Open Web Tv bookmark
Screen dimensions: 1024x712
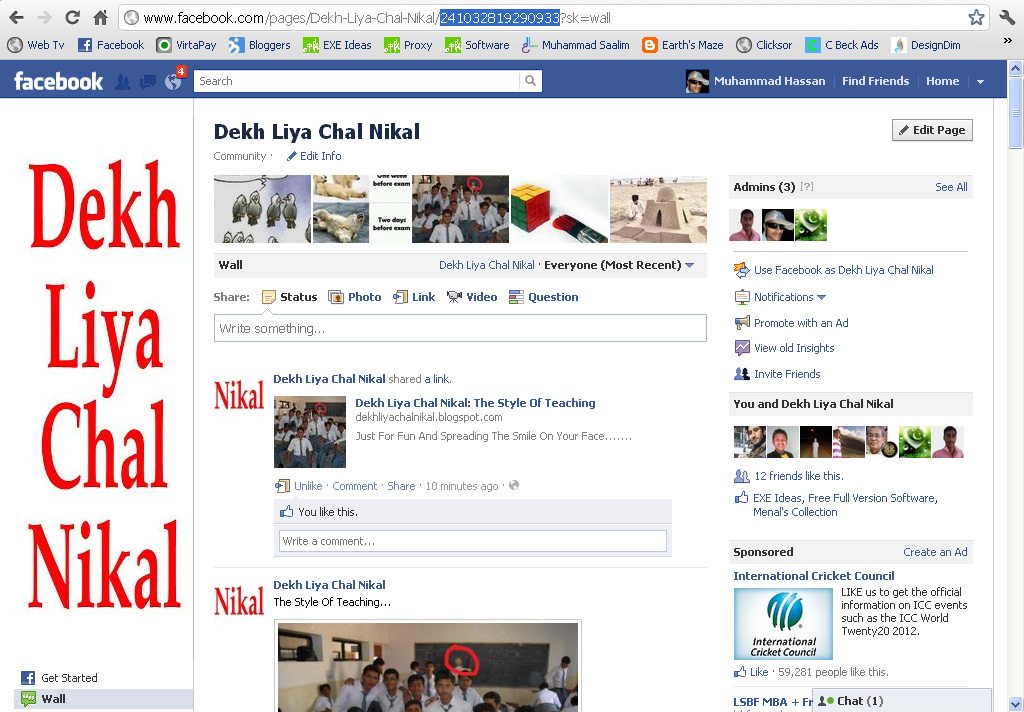click(x=35, y=45)
